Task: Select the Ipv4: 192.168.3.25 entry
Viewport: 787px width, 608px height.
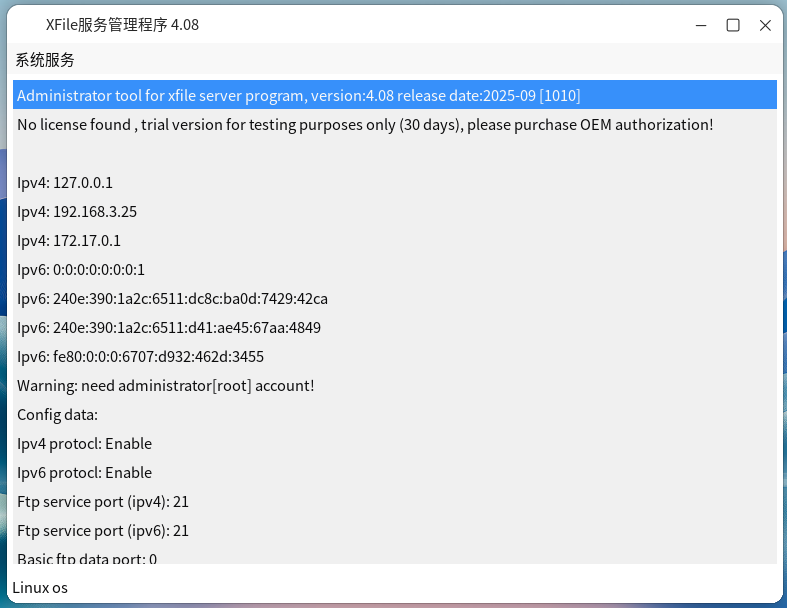Action: click(x=77, y=212)
